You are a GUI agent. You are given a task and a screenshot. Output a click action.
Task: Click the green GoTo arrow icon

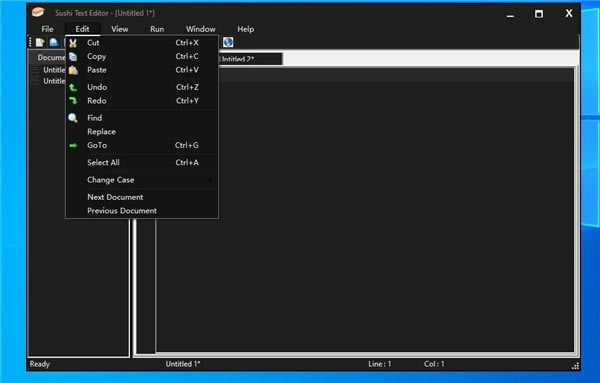pos(73,145)
